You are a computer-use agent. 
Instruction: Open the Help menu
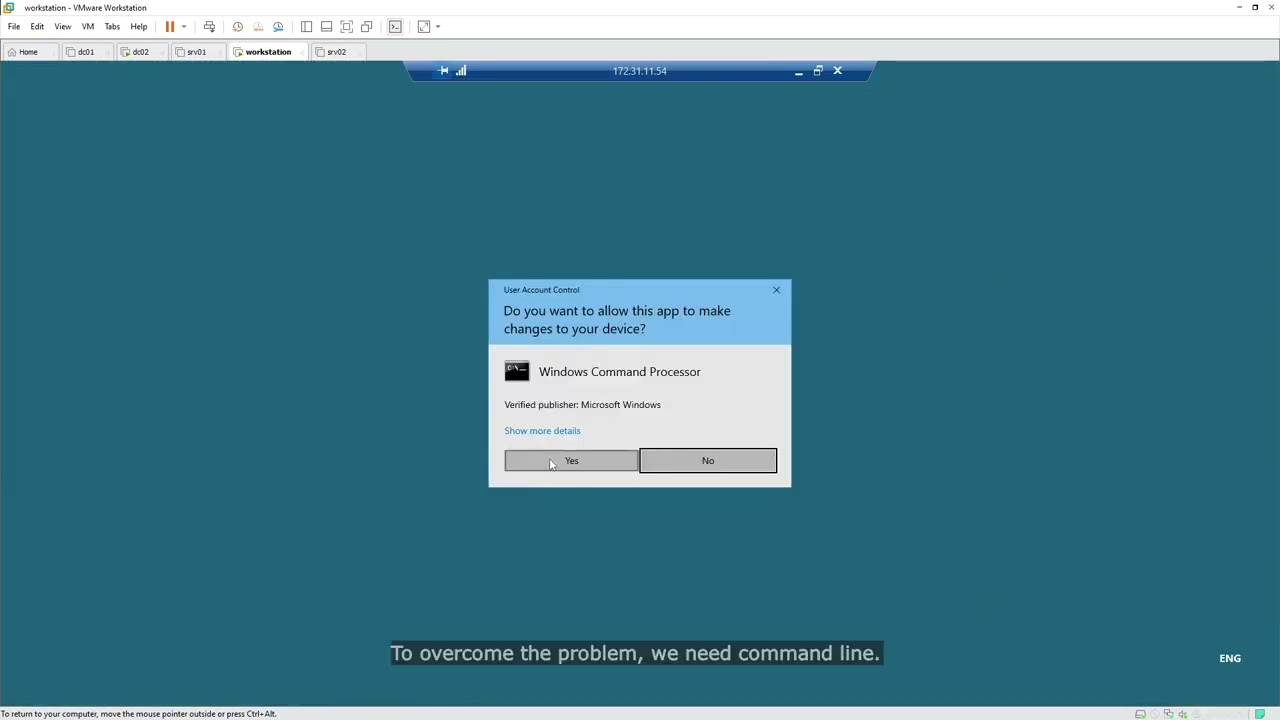(139, 27)
